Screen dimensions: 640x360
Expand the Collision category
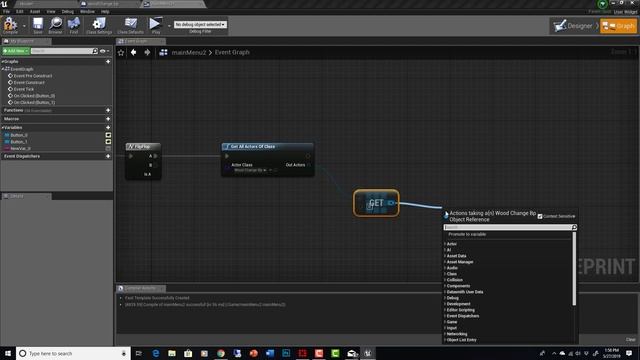pyautogui.click(x=445, y=280)
